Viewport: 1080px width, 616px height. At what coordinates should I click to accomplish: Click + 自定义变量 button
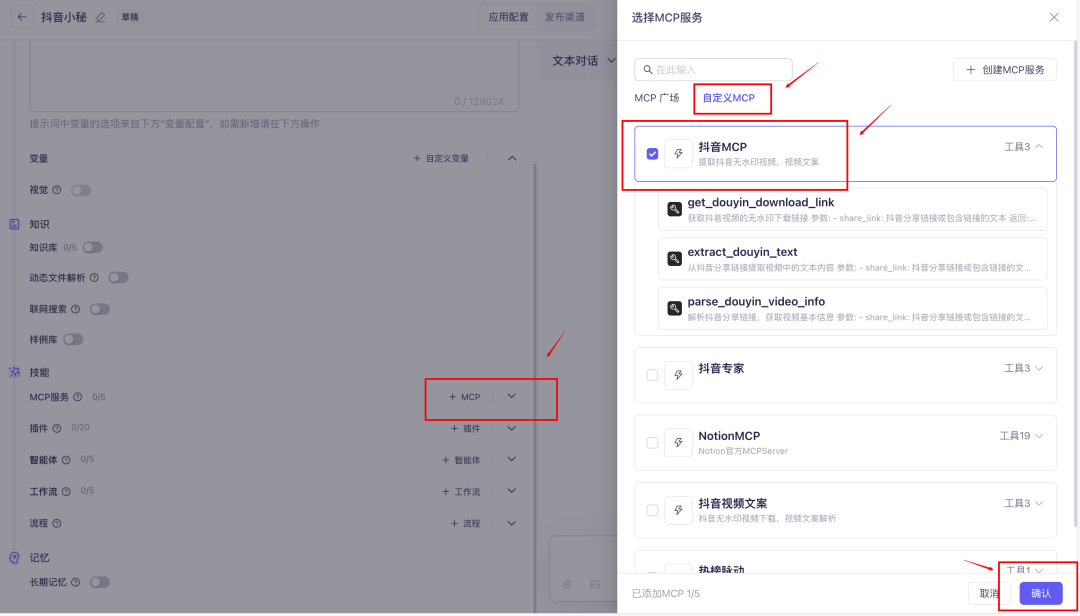[441, 158]
